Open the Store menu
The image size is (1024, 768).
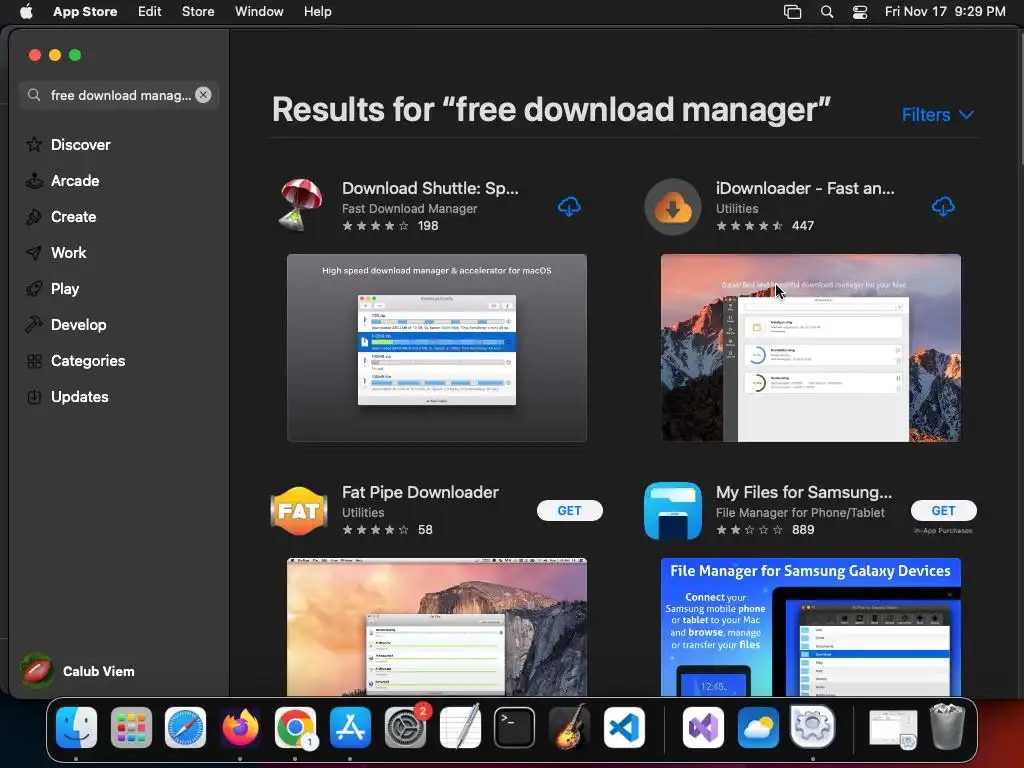coord(198,12)
